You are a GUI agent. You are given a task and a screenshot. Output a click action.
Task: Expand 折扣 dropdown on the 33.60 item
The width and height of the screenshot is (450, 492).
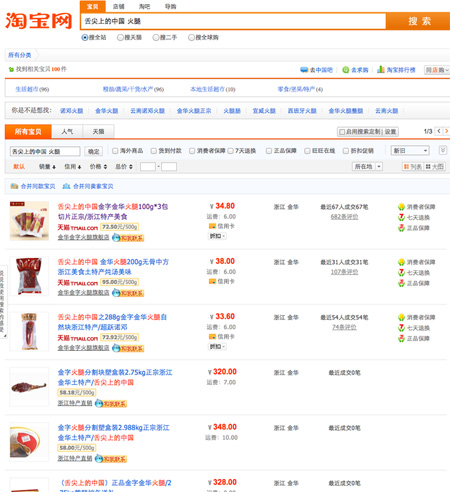(x=217, y=347)
